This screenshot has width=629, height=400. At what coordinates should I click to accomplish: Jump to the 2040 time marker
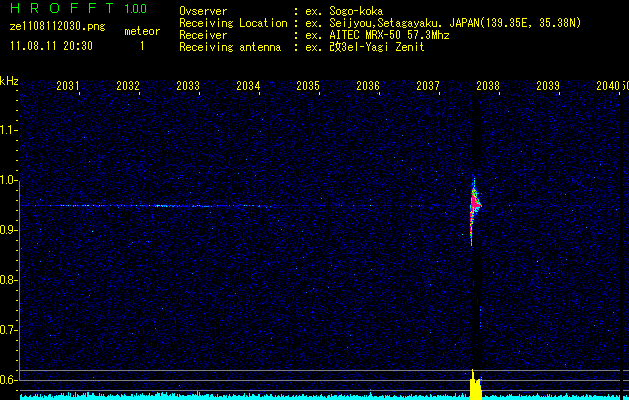(x=607, y=86)
